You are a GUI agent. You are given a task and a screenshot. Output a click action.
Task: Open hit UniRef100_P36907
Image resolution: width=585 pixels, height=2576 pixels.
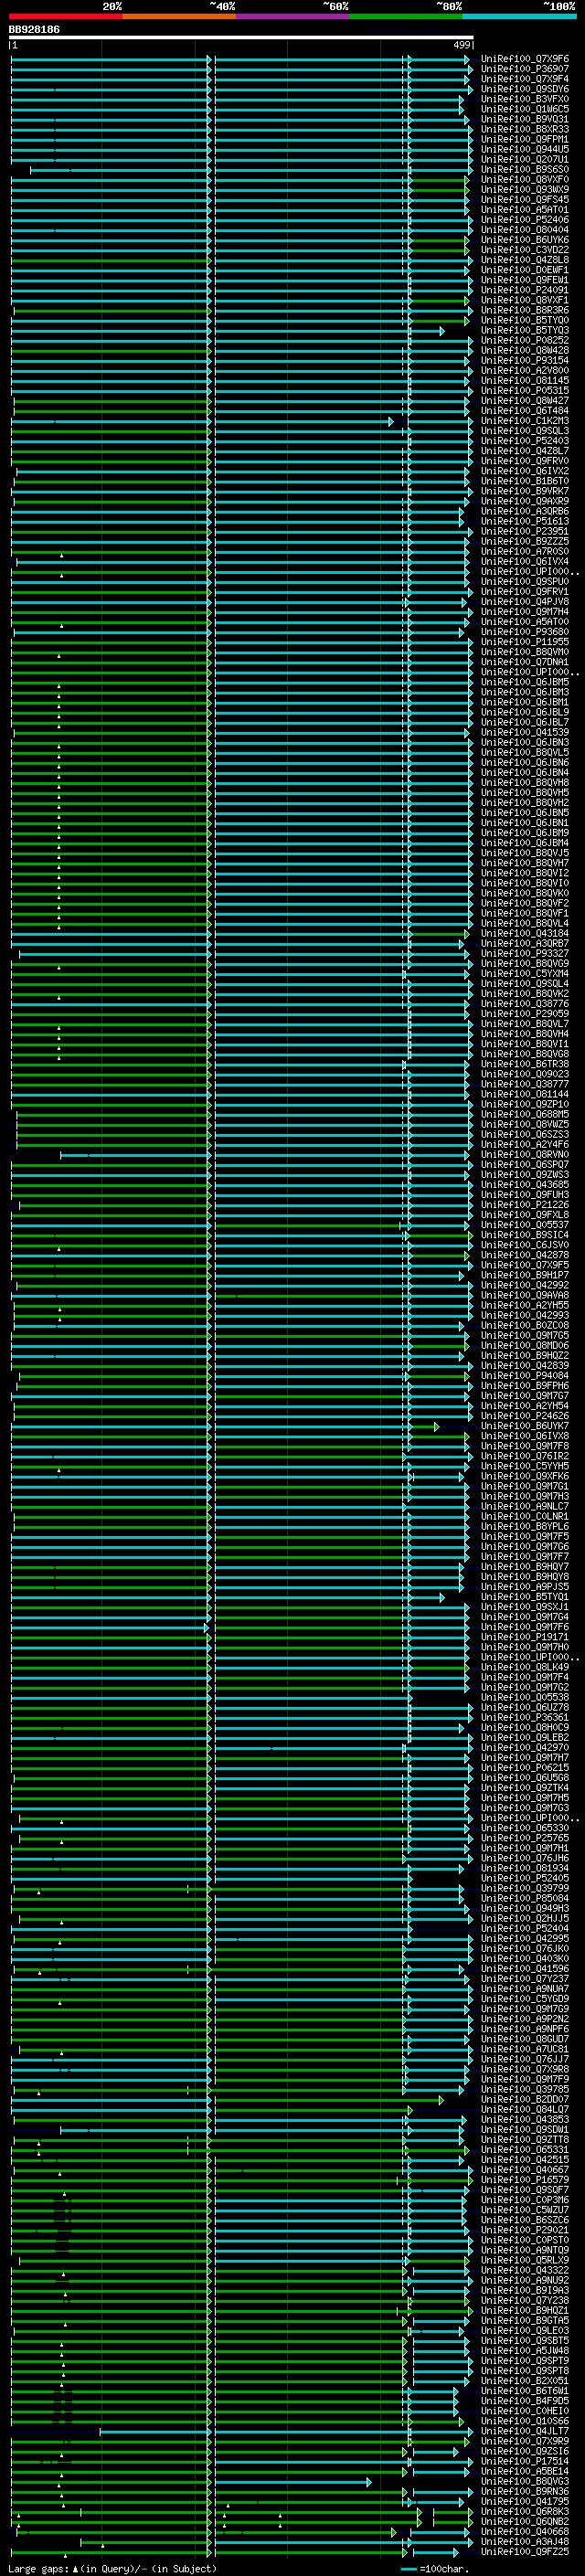525,69
